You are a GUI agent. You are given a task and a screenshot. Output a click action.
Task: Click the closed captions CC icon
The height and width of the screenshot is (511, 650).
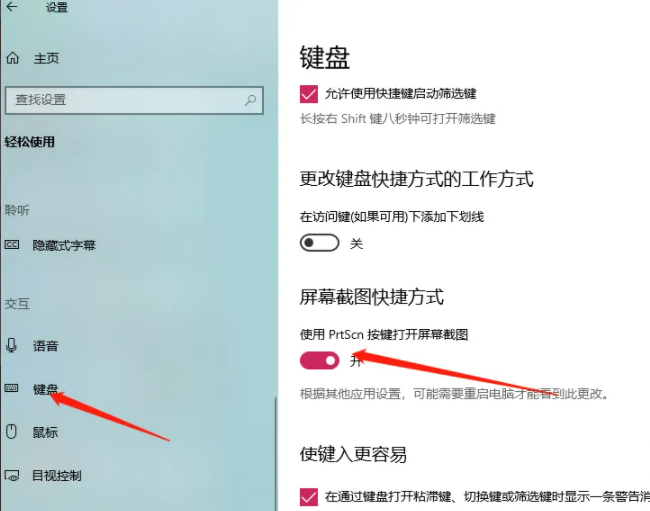tap(12, 245)
